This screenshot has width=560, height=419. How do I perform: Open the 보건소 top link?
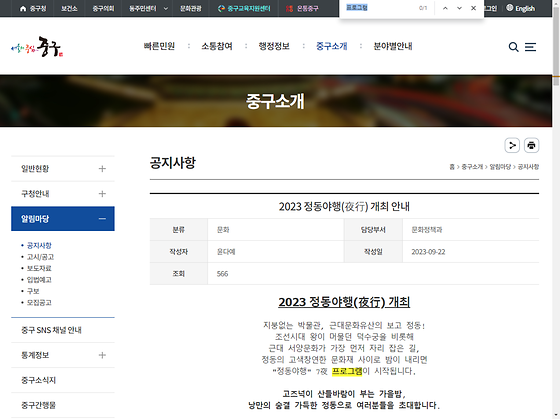click(x=69, y=8)
